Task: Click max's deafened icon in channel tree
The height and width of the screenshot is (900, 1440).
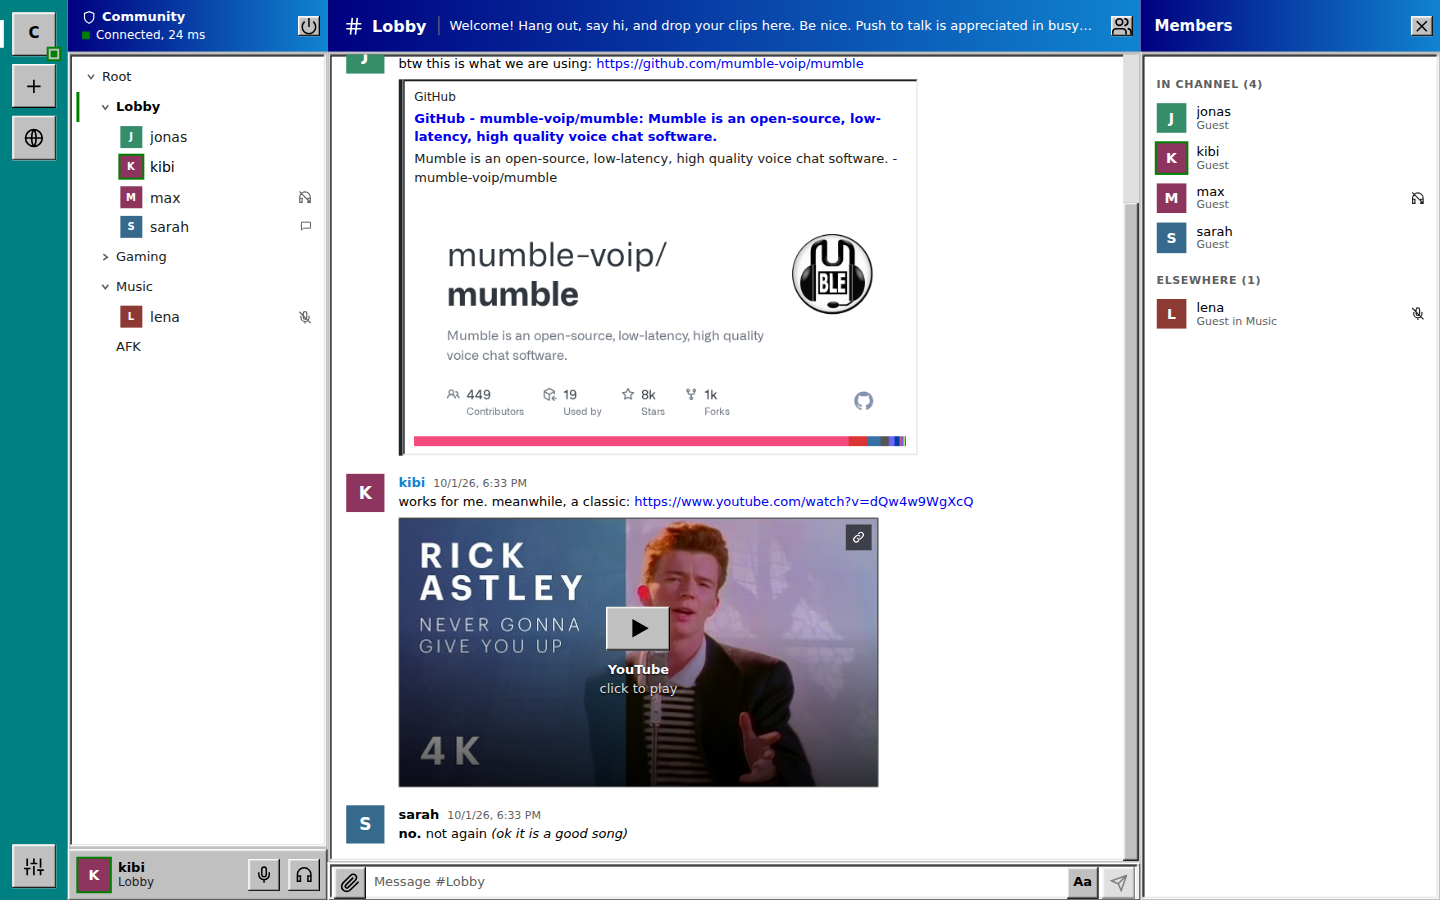Action: pyautogui.click(x=305, y=197)
